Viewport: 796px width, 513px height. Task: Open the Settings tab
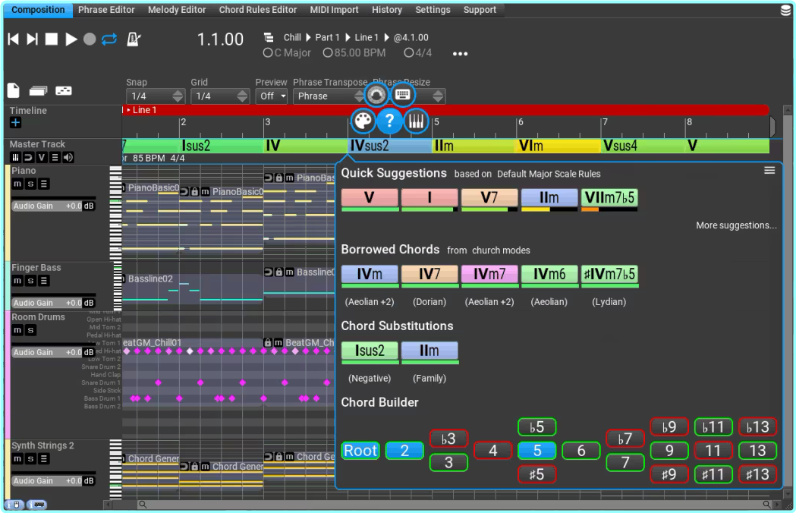pyautogui.click(x=433, y=10)
